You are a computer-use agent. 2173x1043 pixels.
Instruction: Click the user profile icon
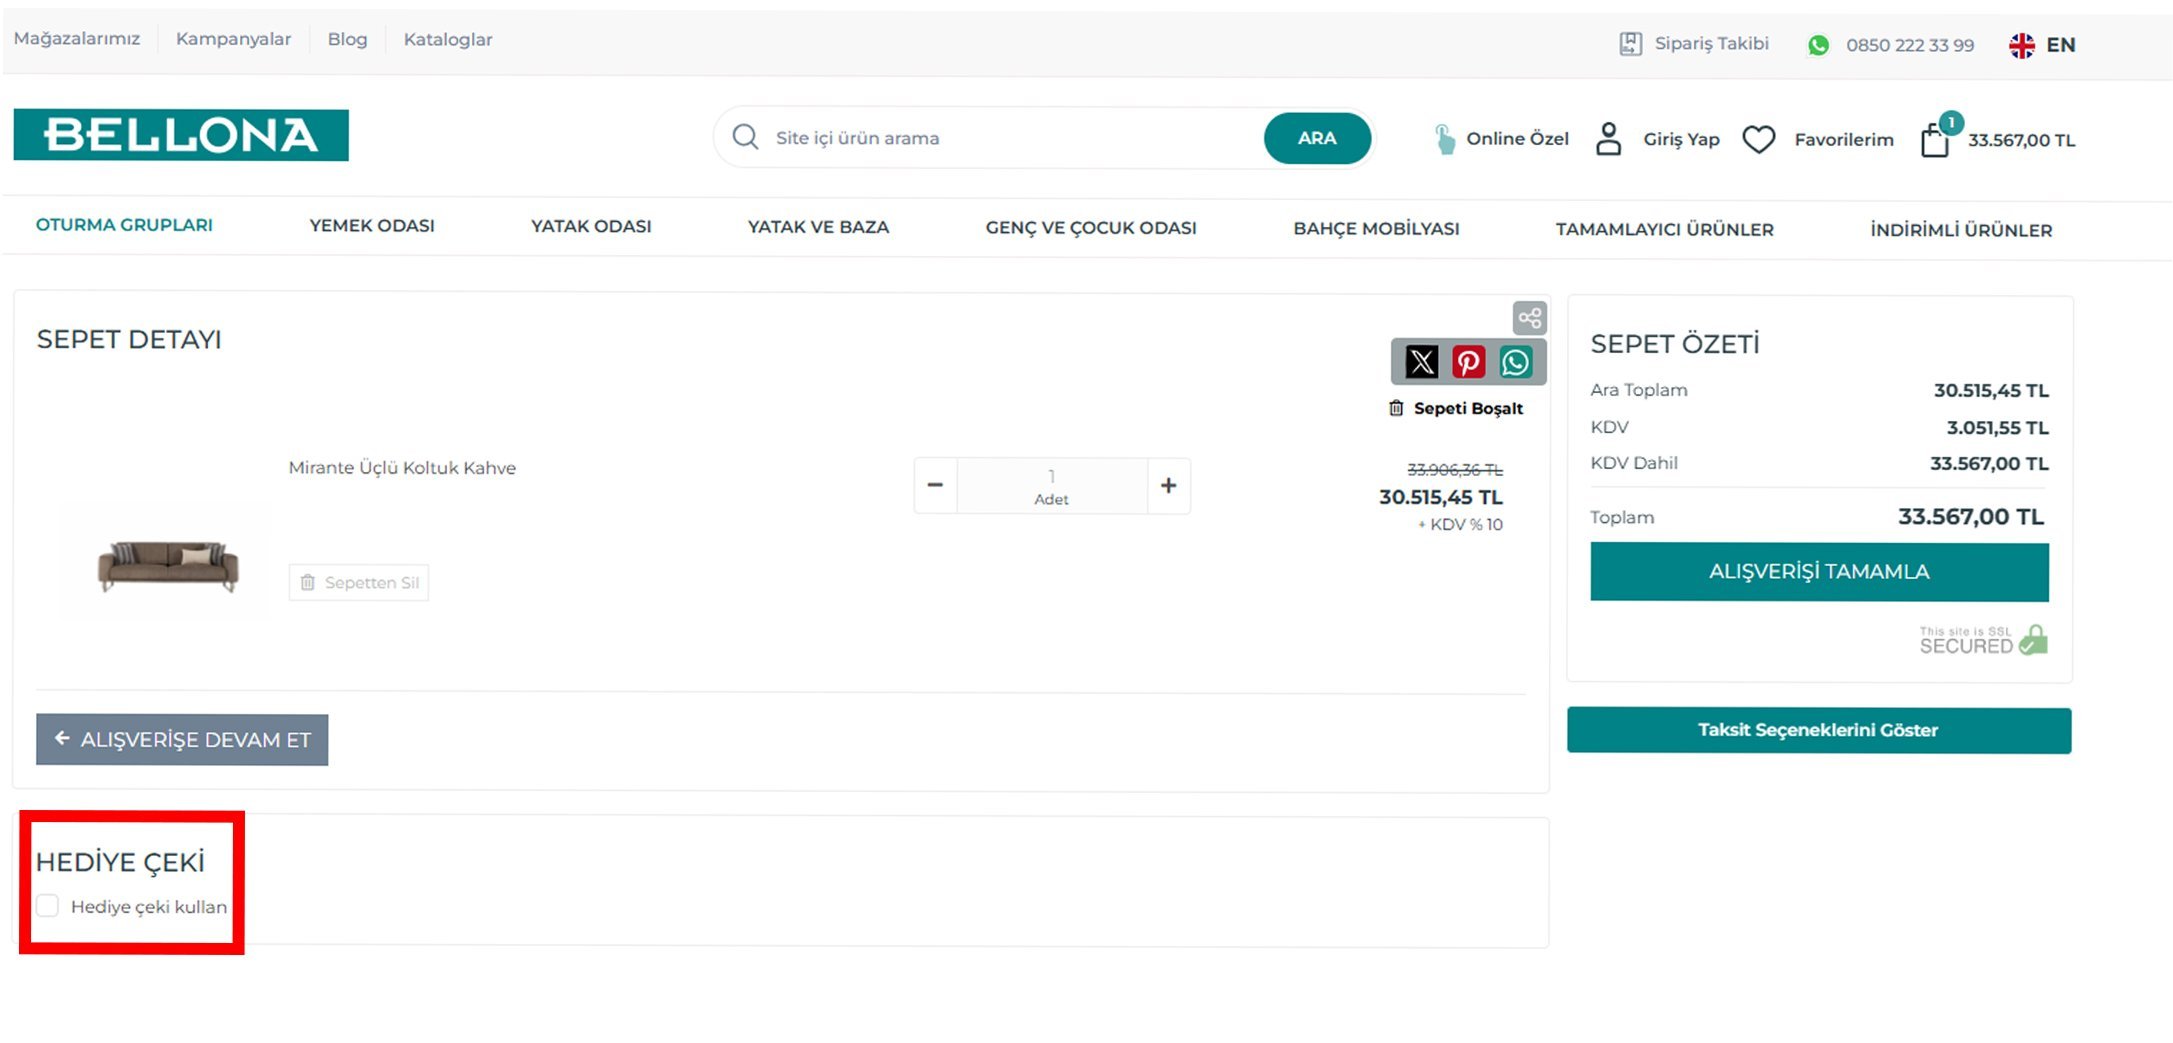1608,139
